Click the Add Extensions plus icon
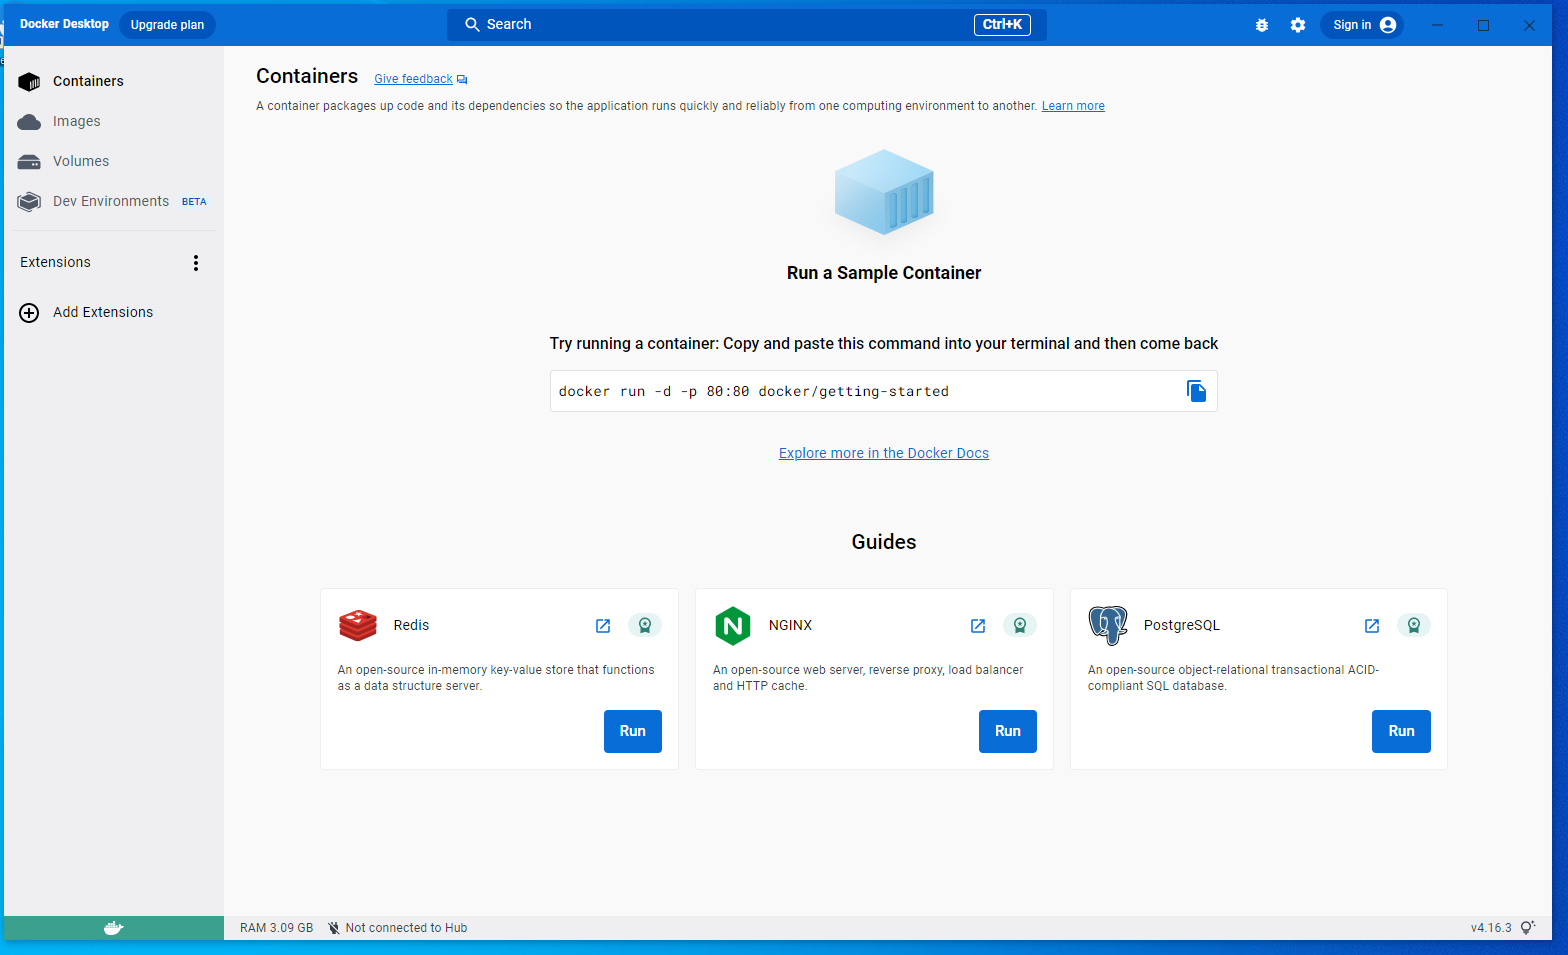 (29, 313)
